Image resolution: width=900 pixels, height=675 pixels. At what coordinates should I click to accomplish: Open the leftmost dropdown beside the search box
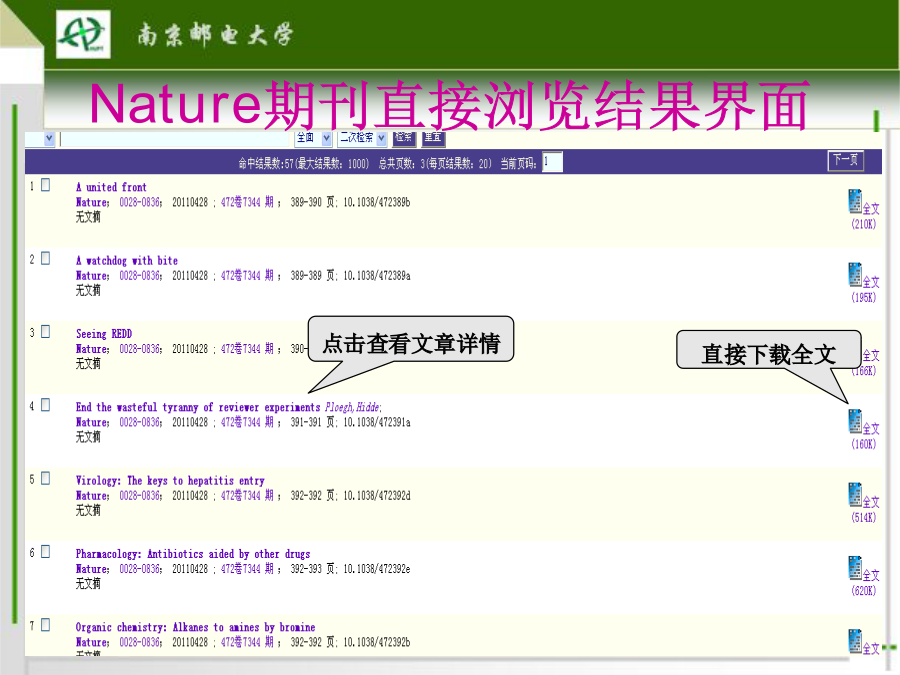(40, 139)
